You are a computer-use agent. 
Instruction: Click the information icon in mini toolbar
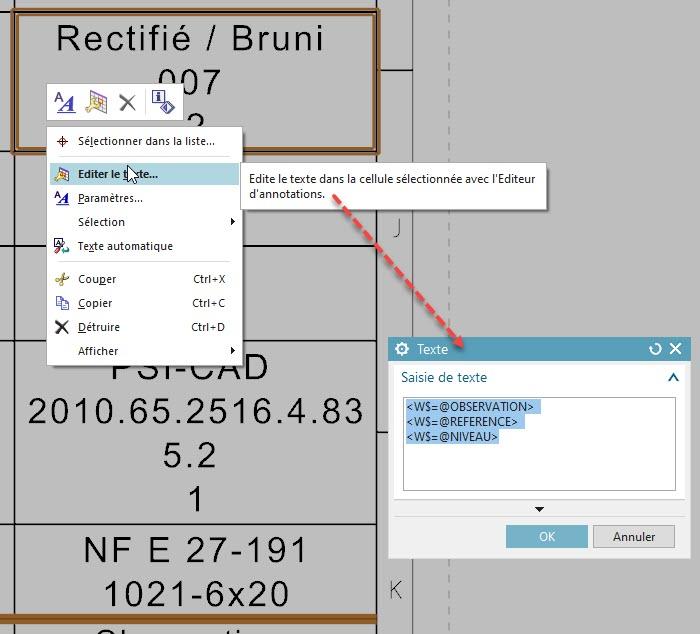163,102
